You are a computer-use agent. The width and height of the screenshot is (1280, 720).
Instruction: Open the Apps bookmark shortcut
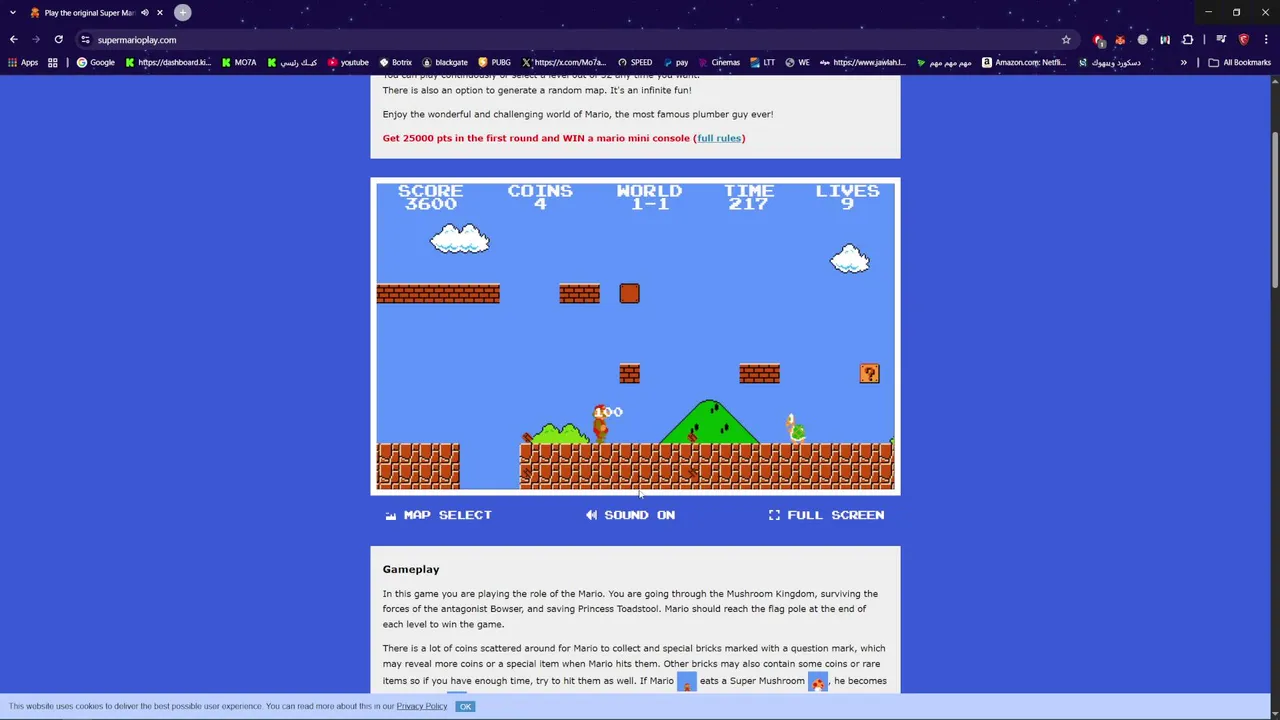(23, 62)
